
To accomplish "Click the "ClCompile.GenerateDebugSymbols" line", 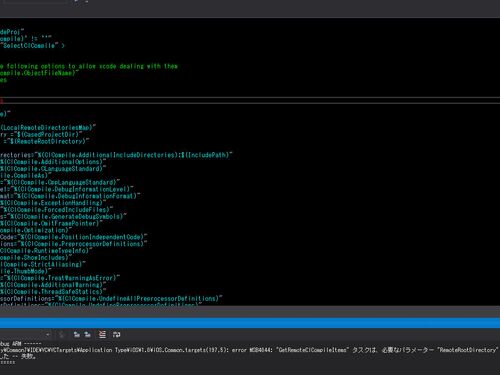I will [x=63, y=217].
